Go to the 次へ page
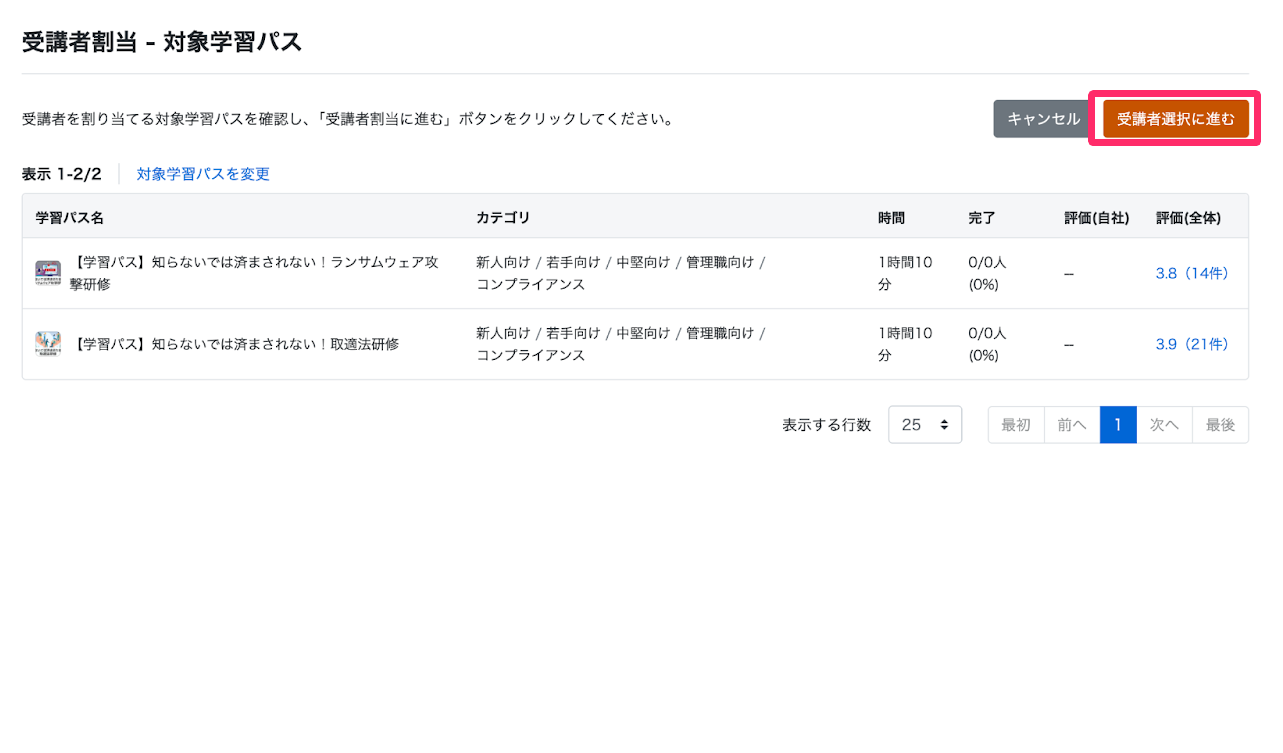Screen dimensions: 1283x753 click(1164, 425)
